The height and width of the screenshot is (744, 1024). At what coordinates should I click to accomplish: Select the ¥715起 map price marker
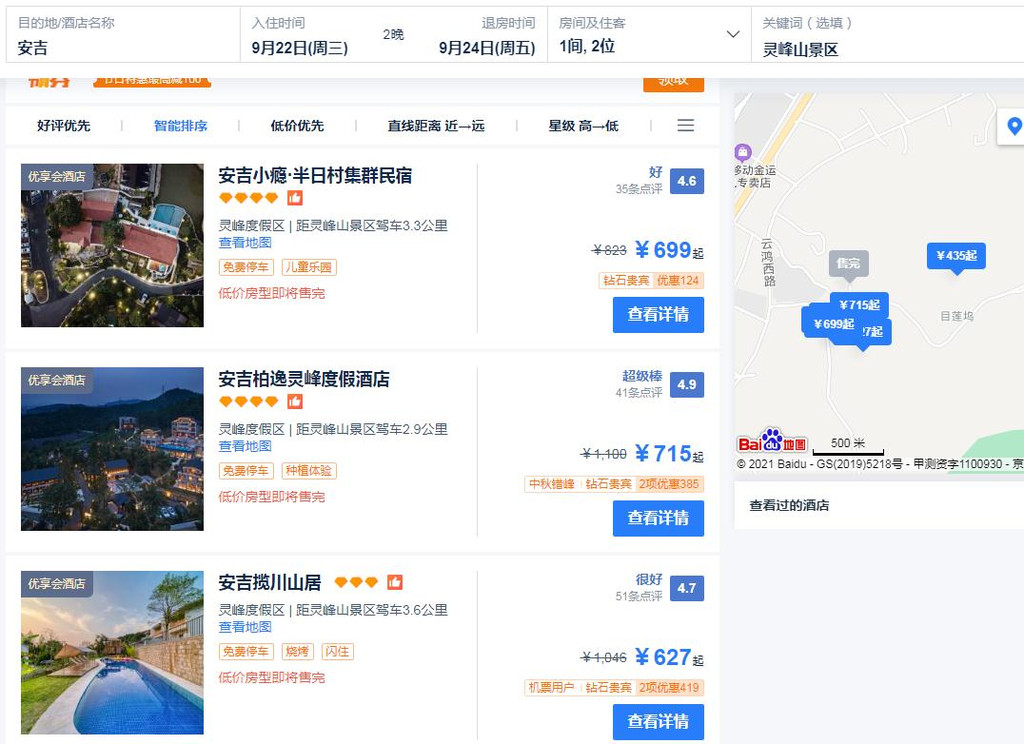[x=859, y=305]
